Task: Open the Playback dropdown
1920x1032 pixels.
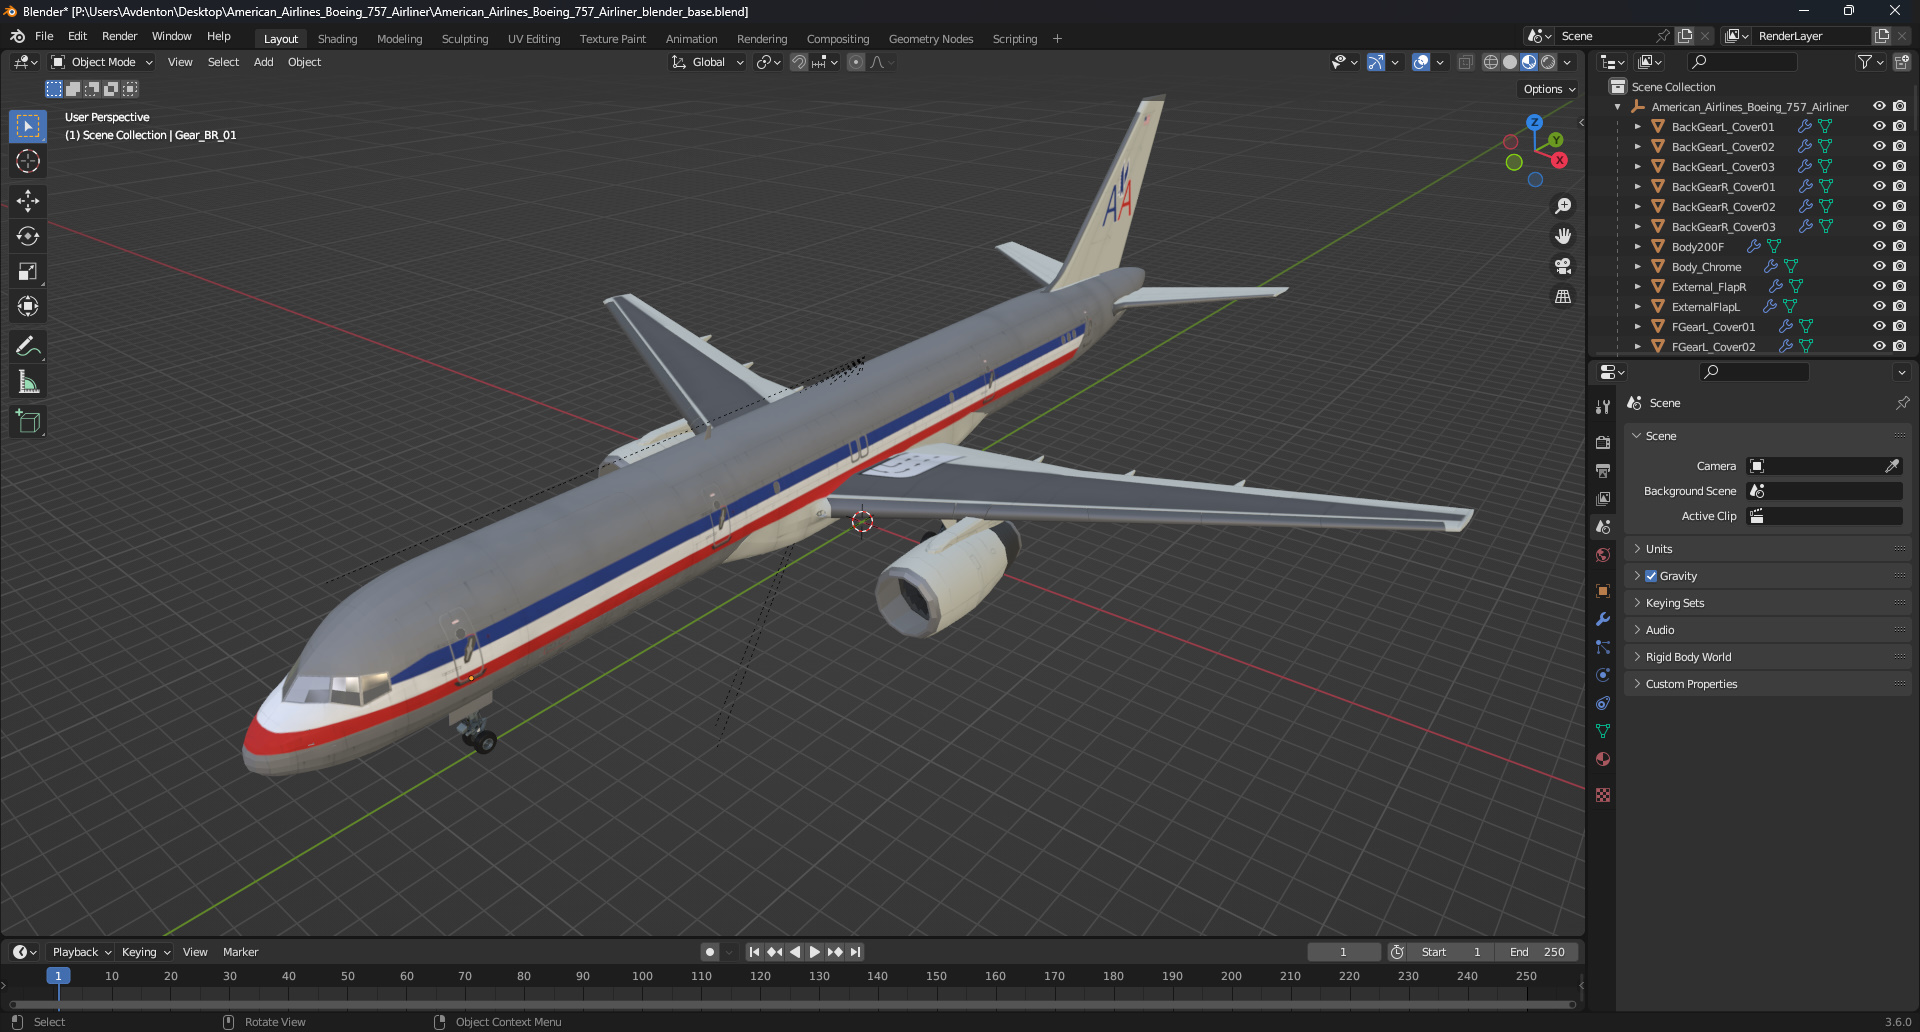Action: tap(81, 952)
